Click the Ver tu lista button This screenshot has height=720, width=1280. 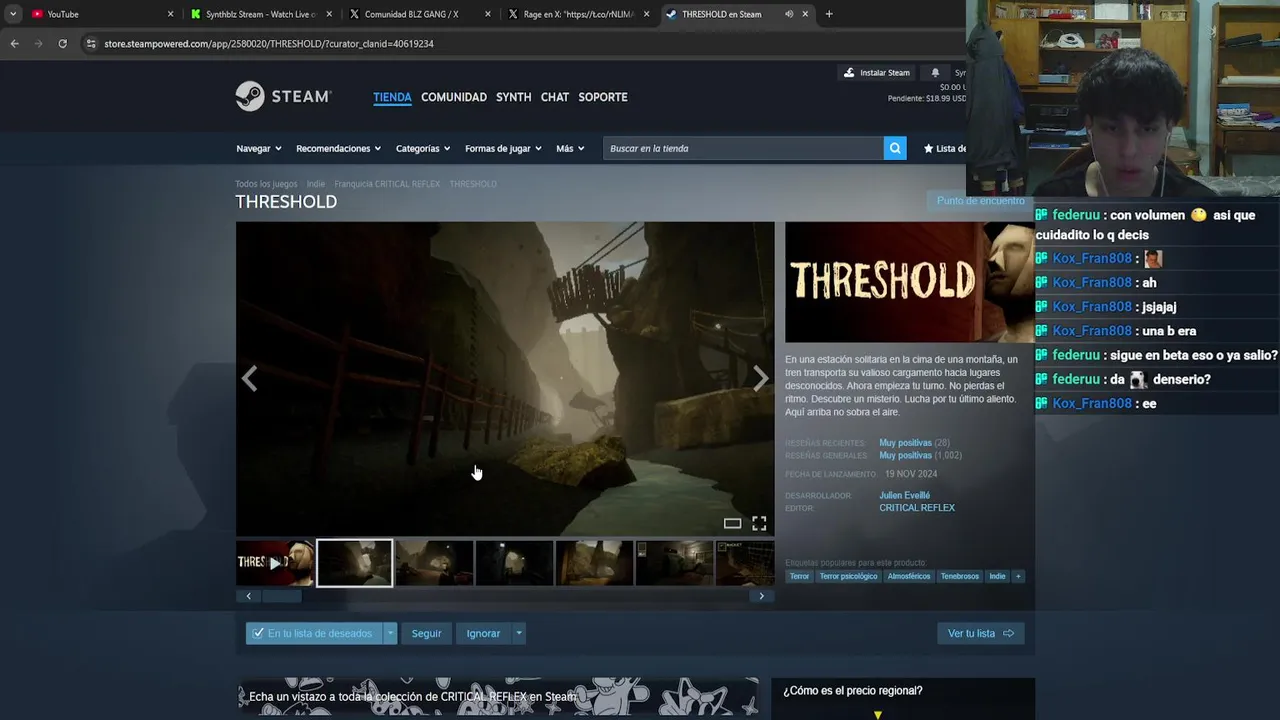980,633
